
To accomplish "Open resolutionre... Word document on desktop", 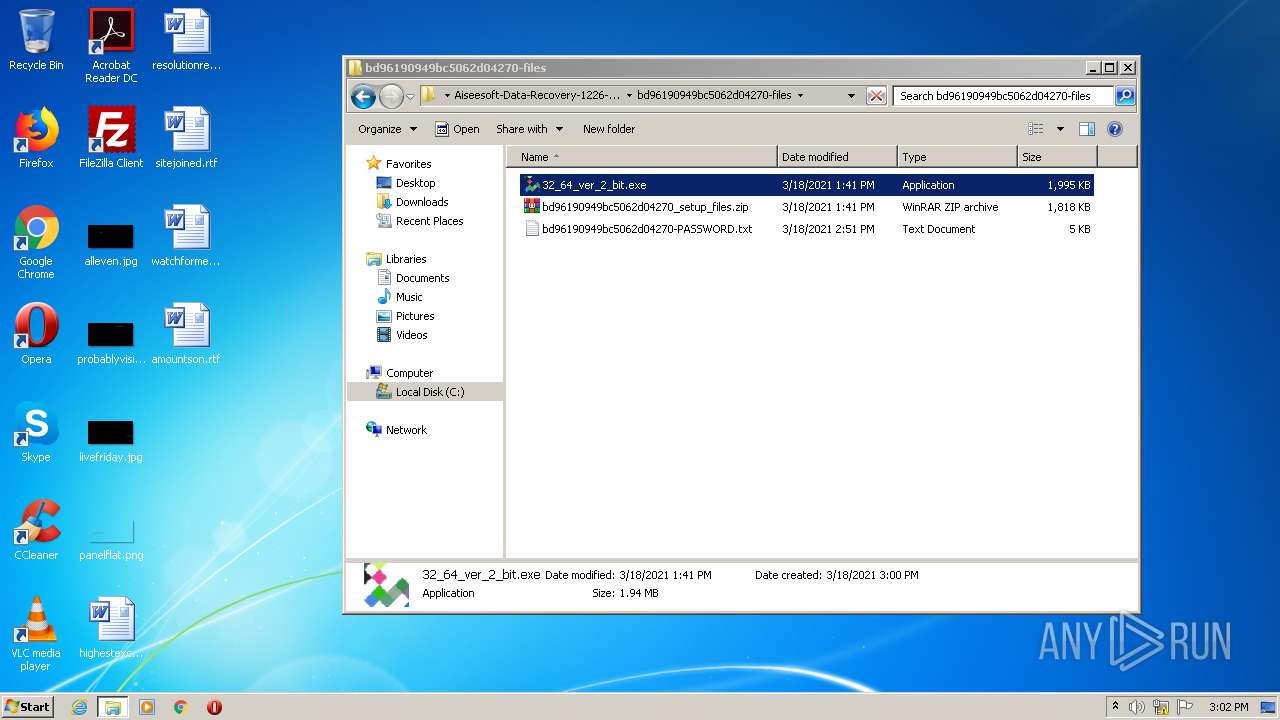I will (x=186, y=40).
